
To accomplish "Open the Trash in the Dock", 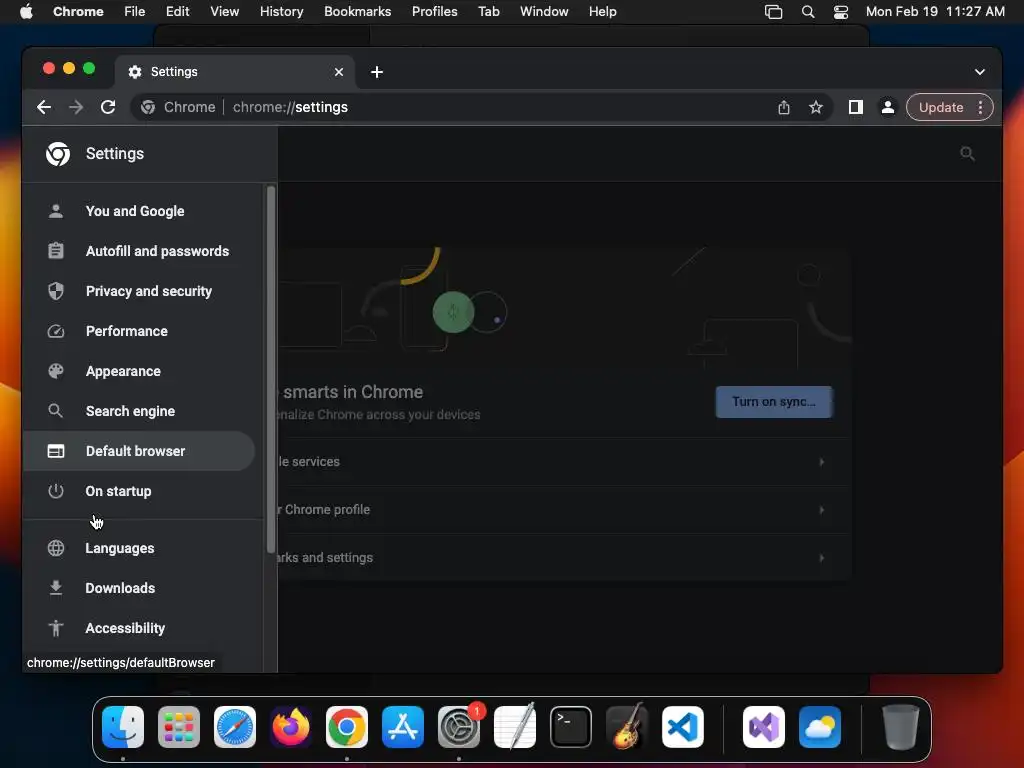I will (x=901, y=727).
